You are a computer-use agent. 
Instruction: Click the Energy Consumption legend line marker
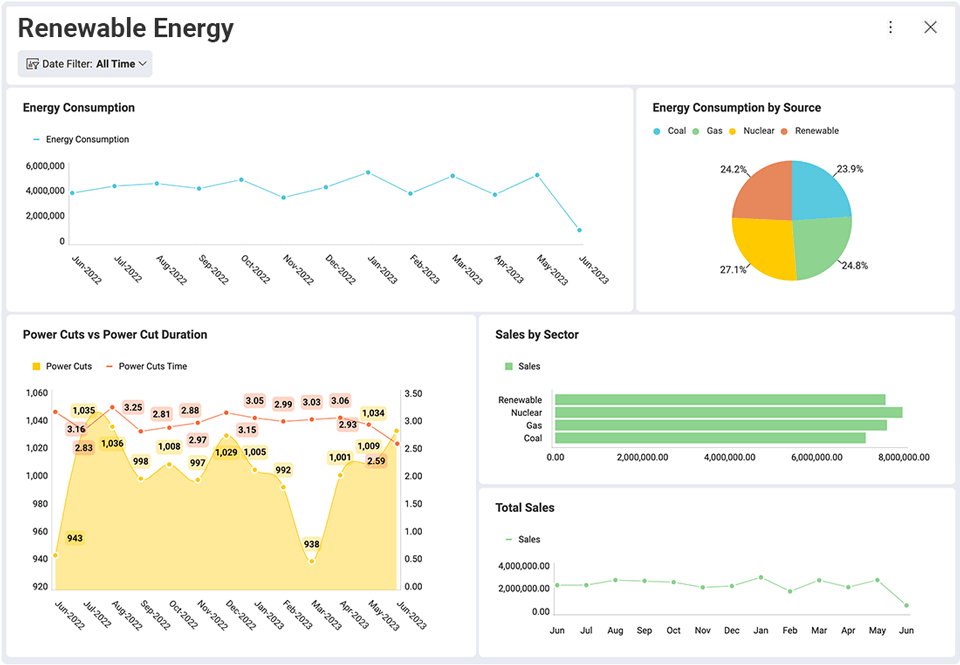click(x=34, y=139)
